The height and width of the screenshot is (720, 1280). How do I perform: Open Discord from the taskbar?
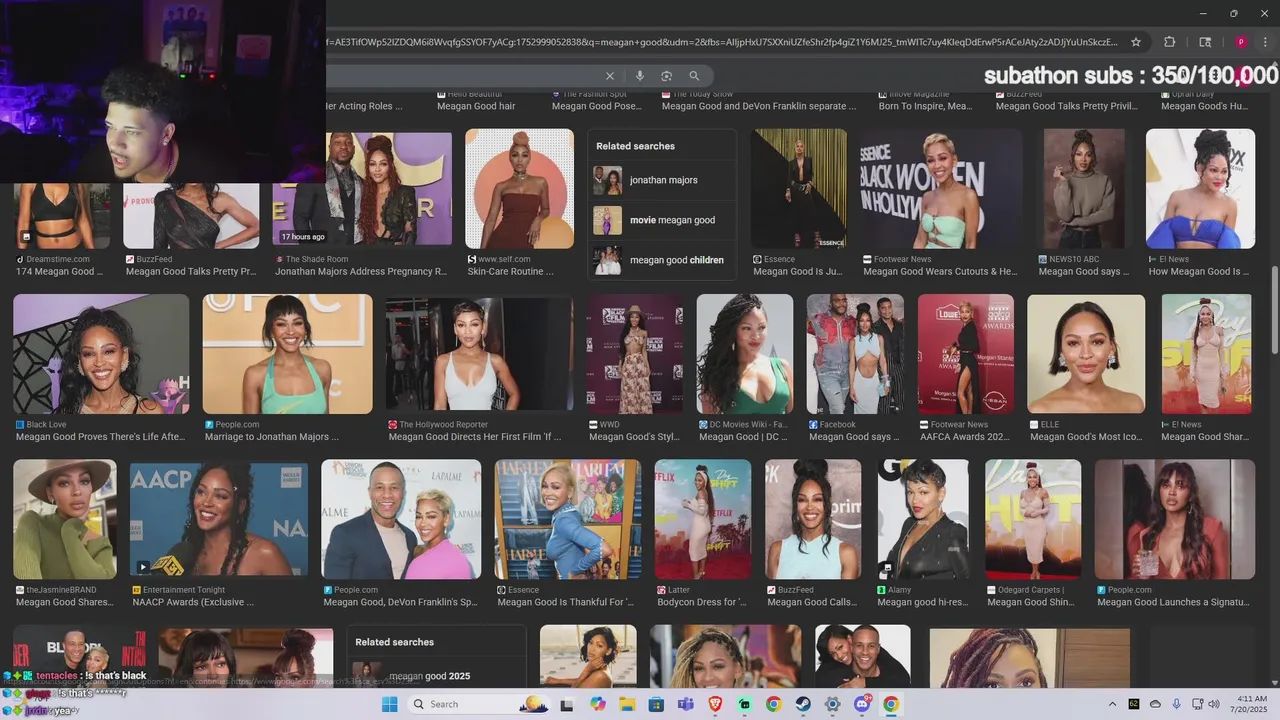(x=863, y=704)
